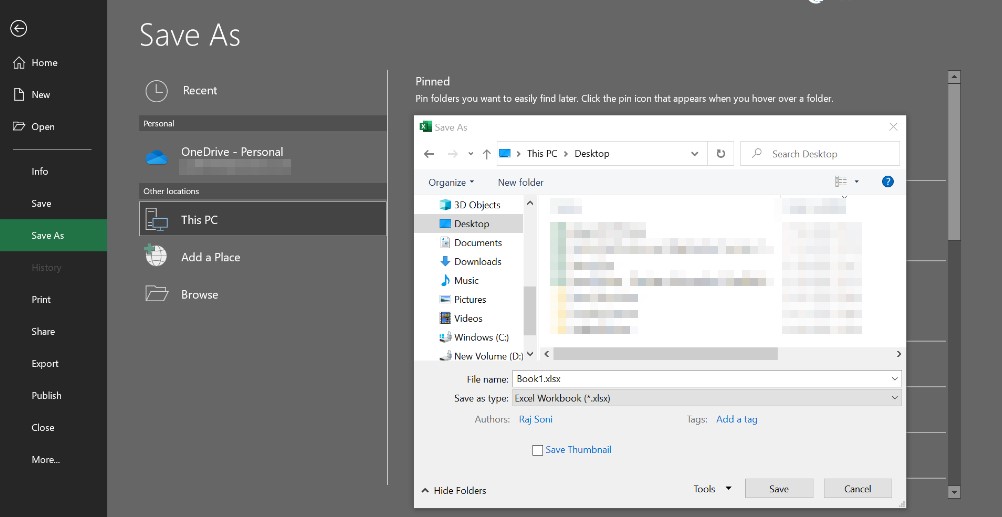Select OneDrive - Personal cloud location

[231, 152]
